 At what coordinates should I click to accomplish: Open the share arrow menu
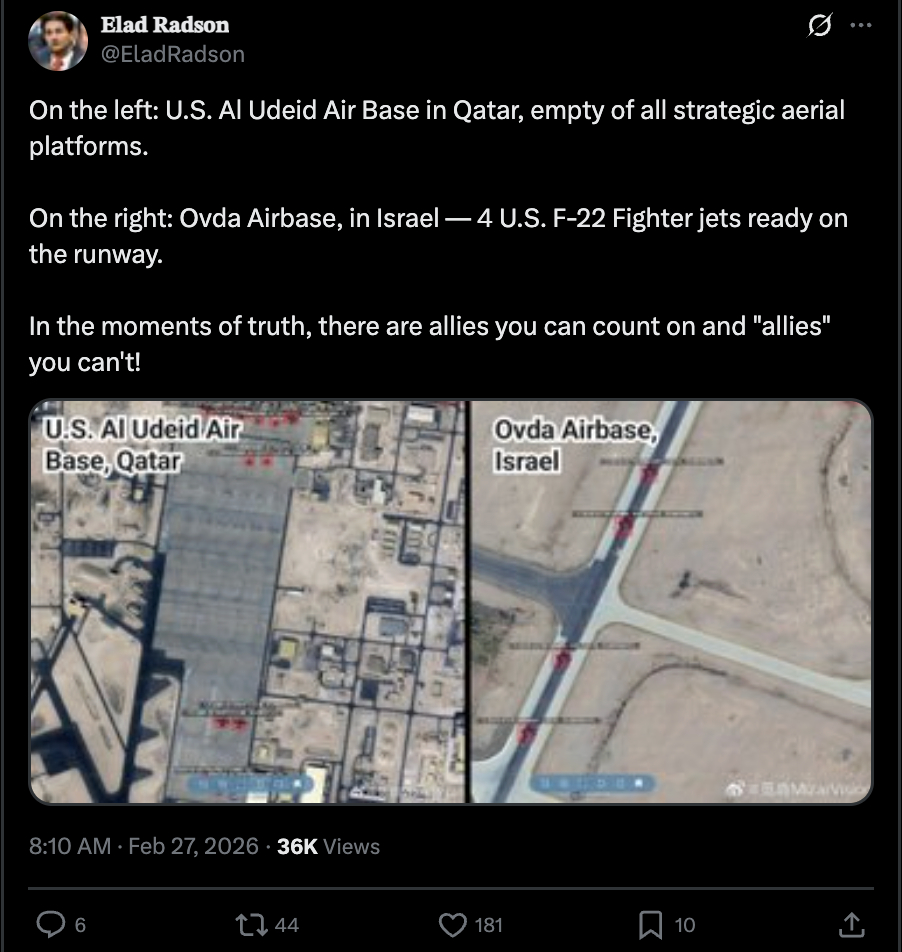[x=851, y=923]
